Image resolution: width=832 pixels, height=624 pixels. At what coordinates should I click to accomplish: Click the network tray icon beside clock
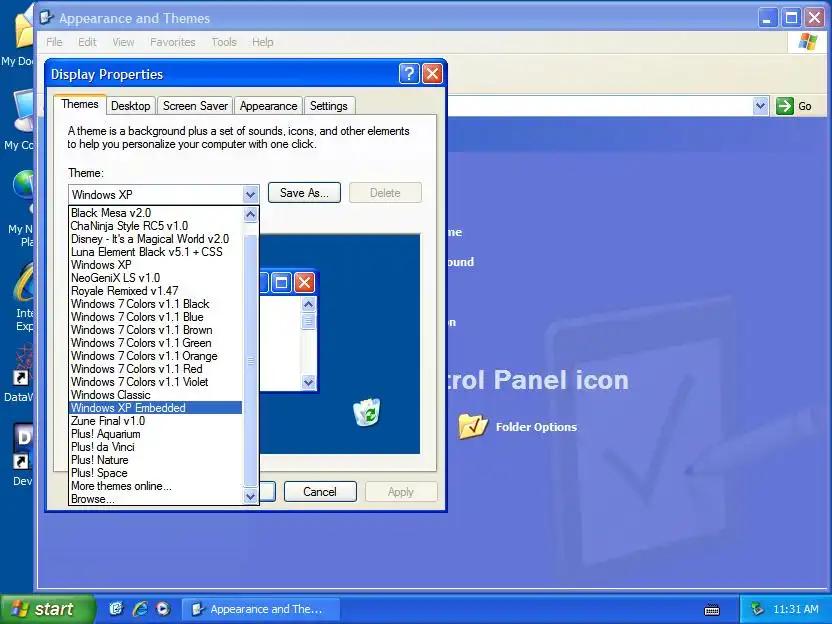pos(757,609)
